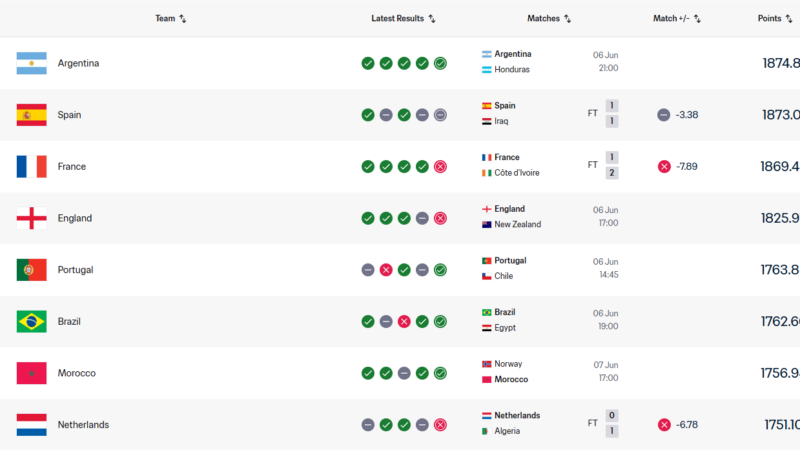This screenshot has height=450, width=800.
Task: Click FT label in Spain's match
Action: click(592, 113)
